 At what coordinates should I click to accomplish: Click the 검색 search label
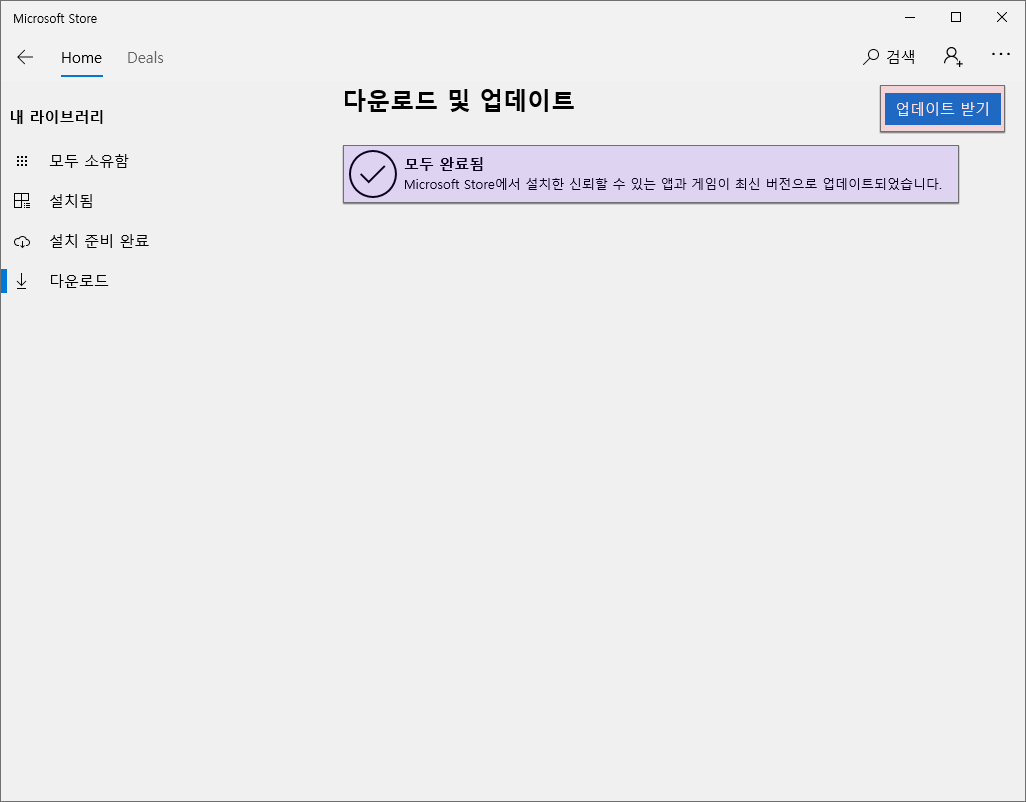pos(900,57)
